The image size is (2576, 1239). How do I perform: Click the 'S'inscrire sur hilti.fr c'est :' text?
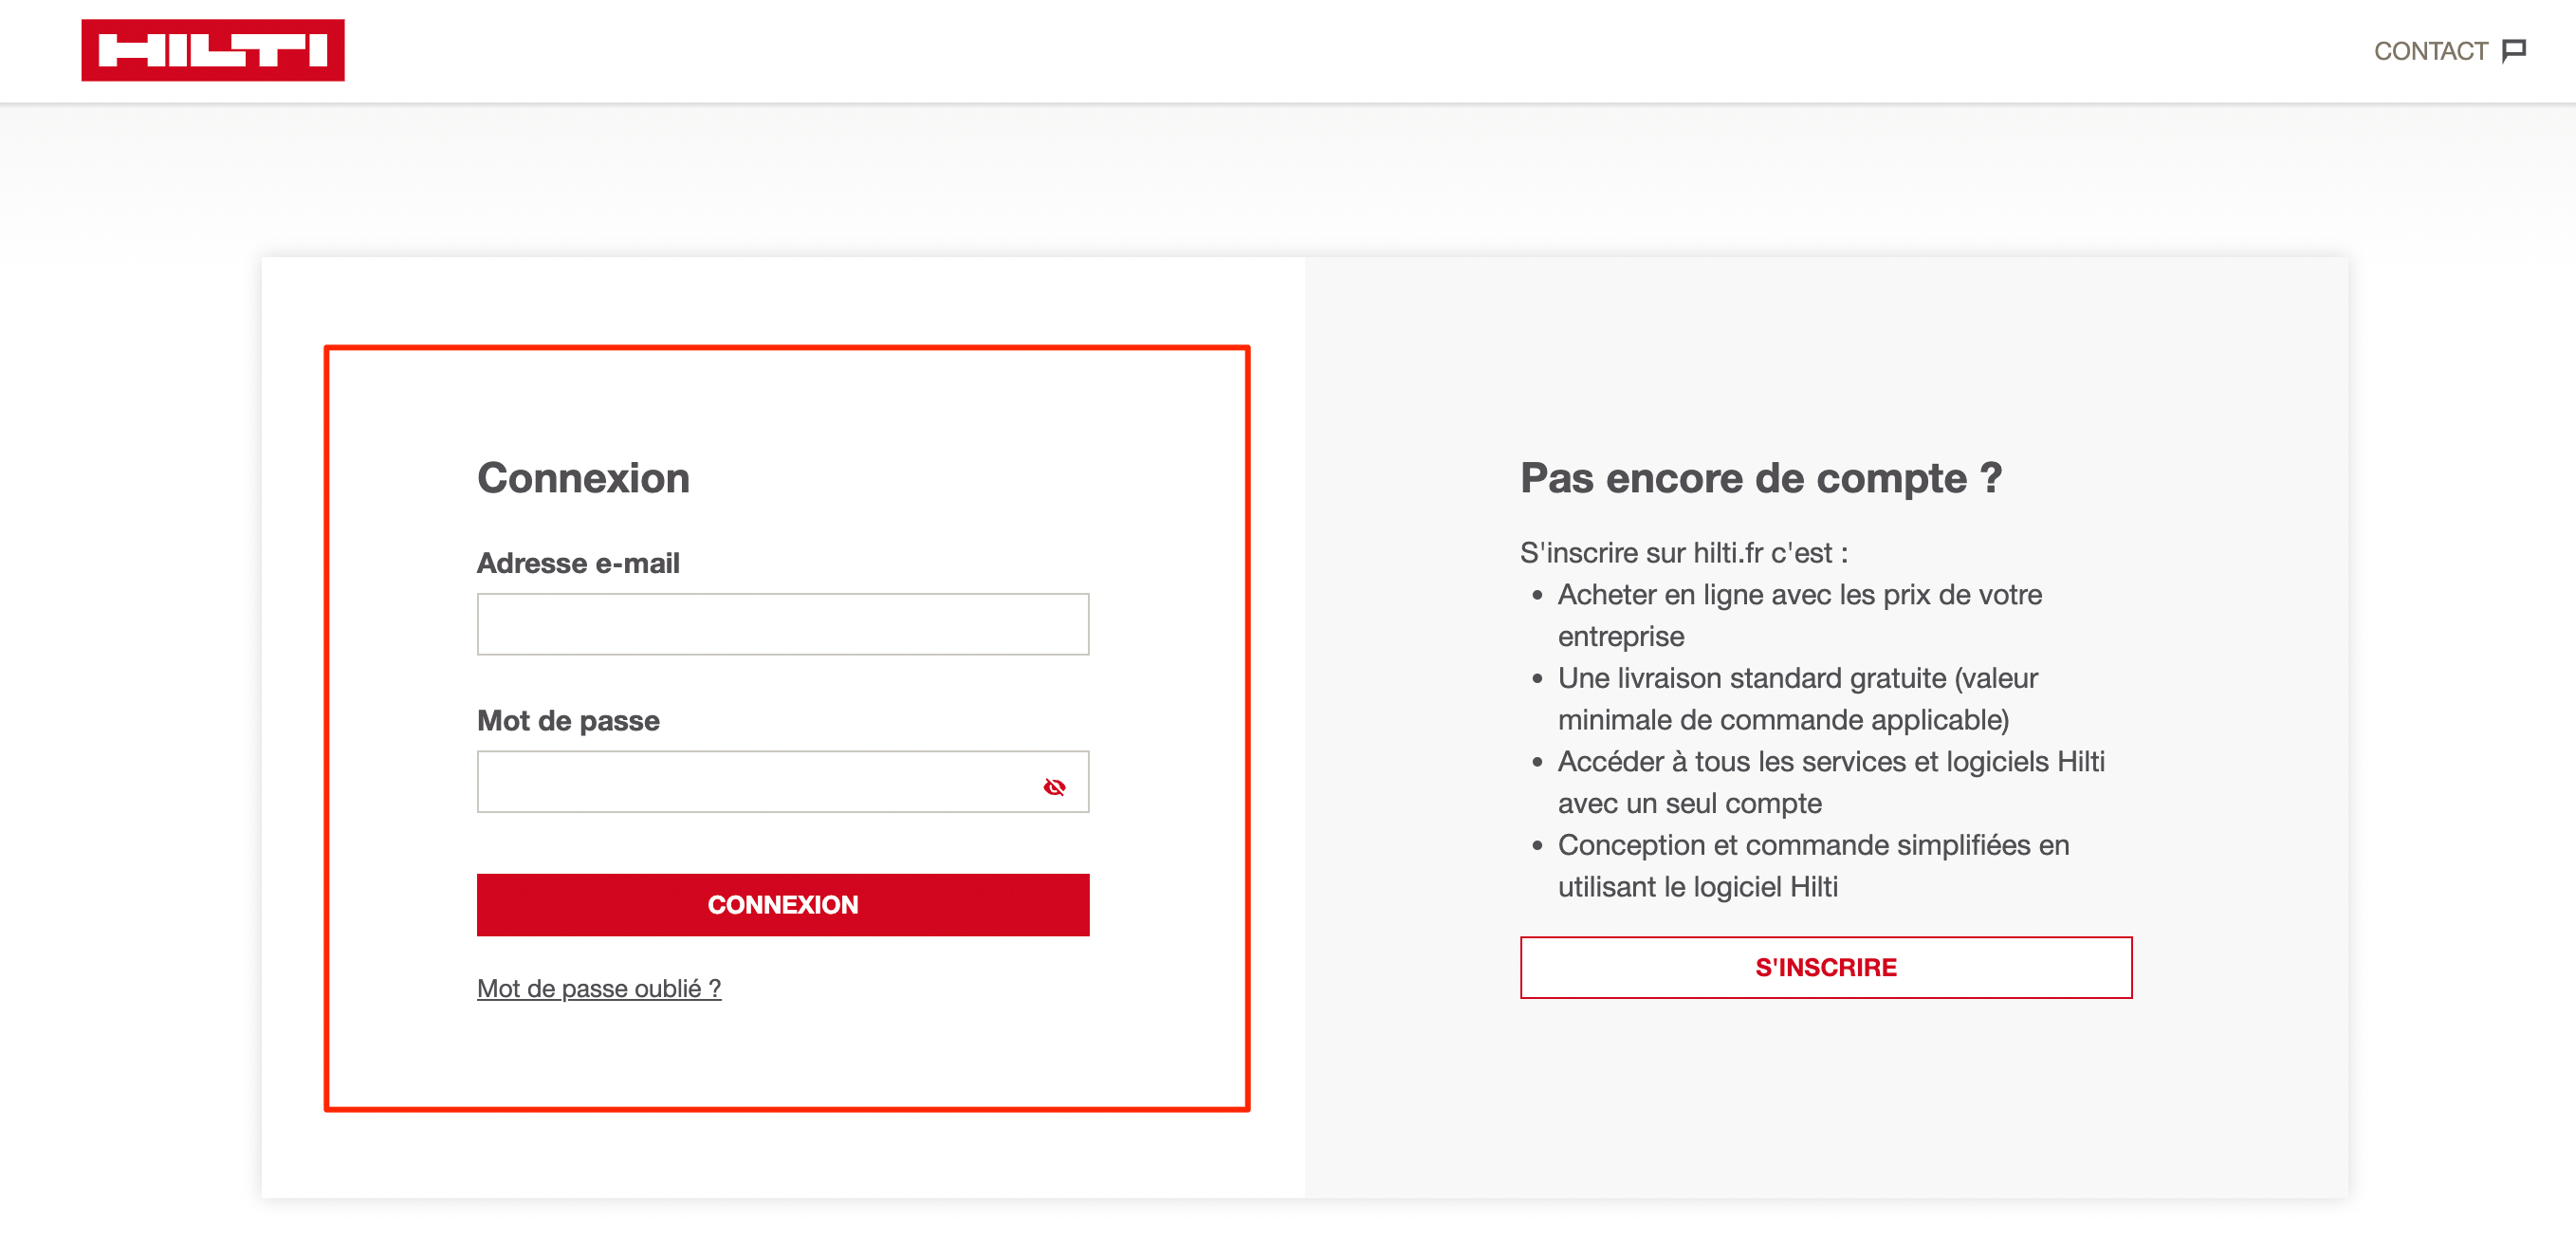1684,552
